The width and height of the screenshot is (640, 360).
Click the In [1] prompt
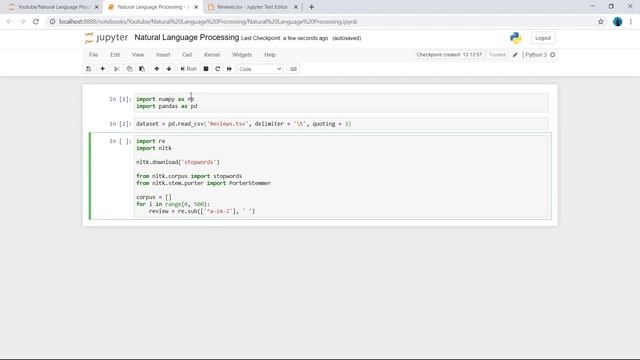[120, 99]
